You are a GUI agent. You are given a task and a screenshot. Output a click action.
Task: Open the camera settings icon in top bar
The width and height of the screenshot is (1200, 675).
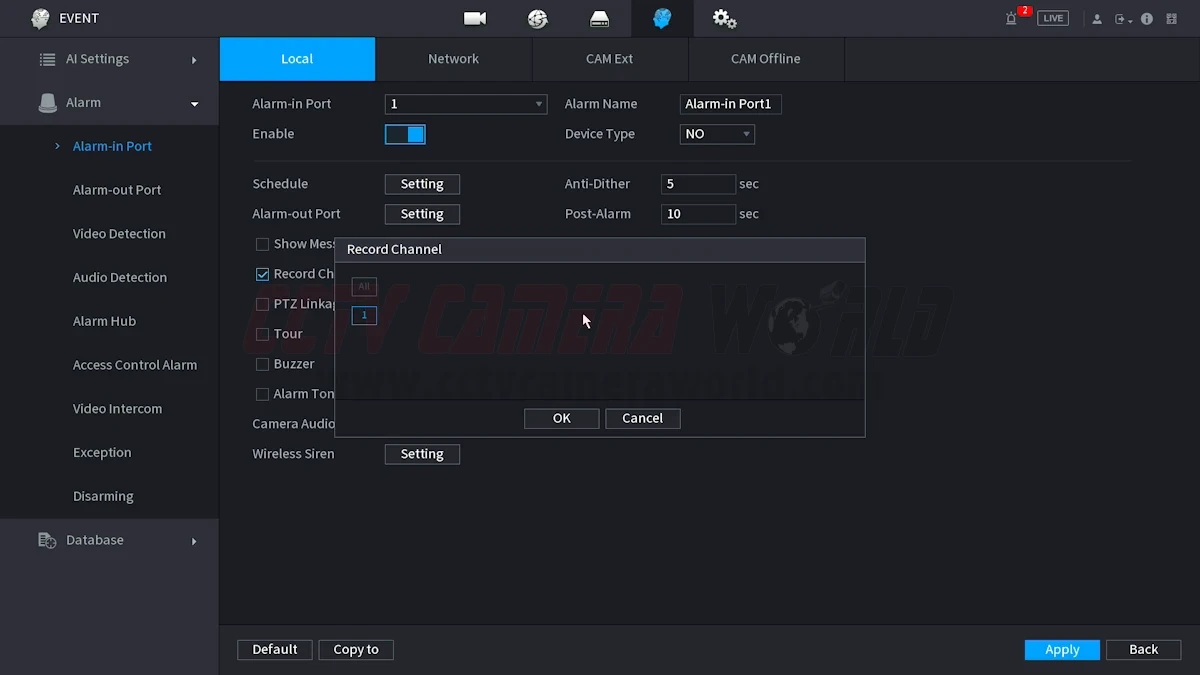475,19
